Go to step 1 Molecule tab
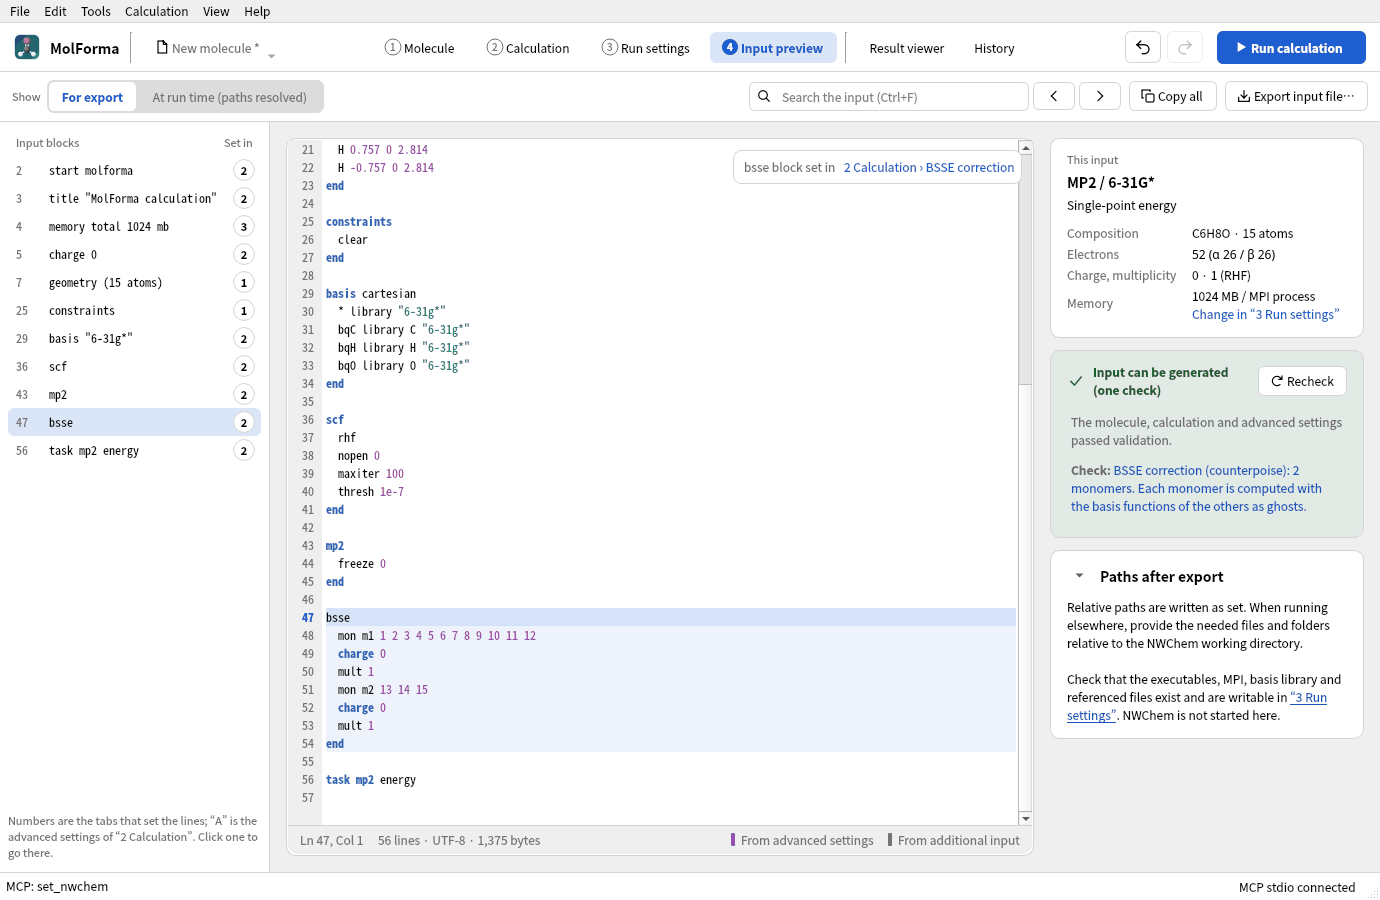The image size is (1380, 900). click(x=420, y=48)
